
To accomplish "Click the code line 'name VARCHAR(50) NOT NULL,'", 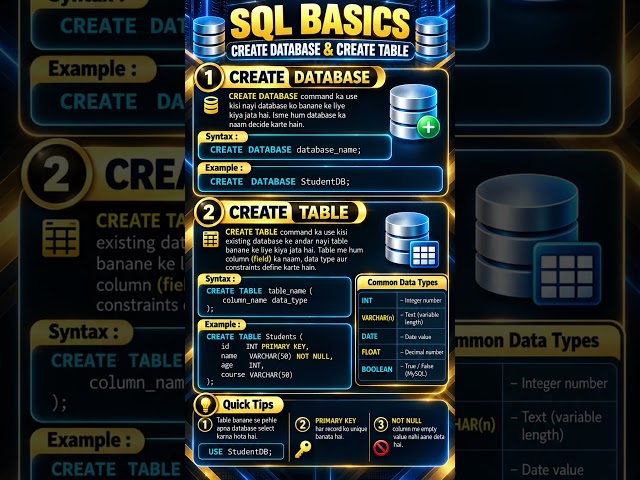I will tap(277, 356).
